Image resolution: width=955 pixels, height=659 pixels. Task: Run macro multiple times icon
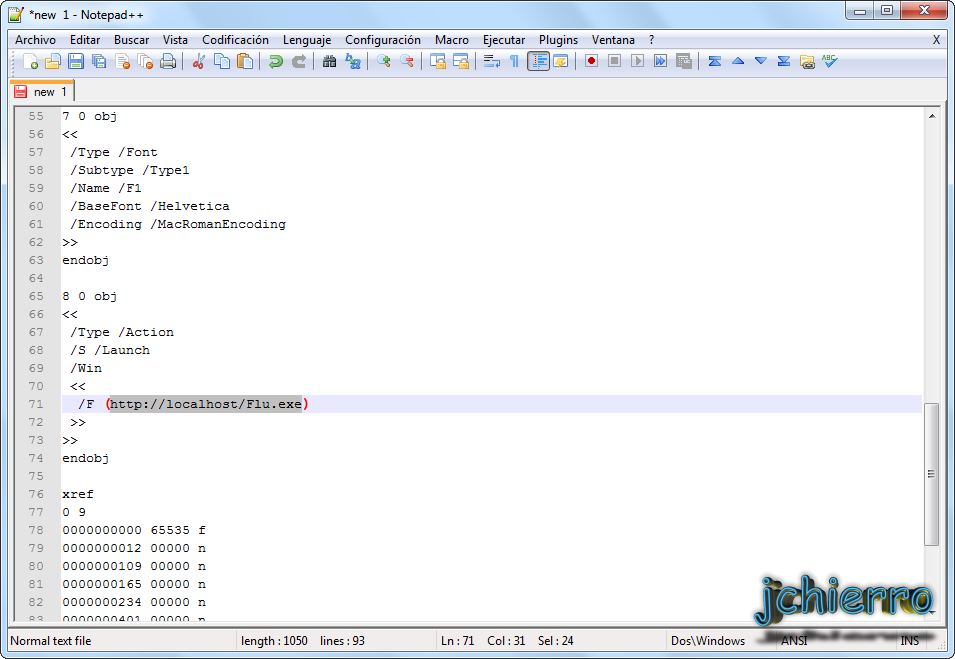660,62
